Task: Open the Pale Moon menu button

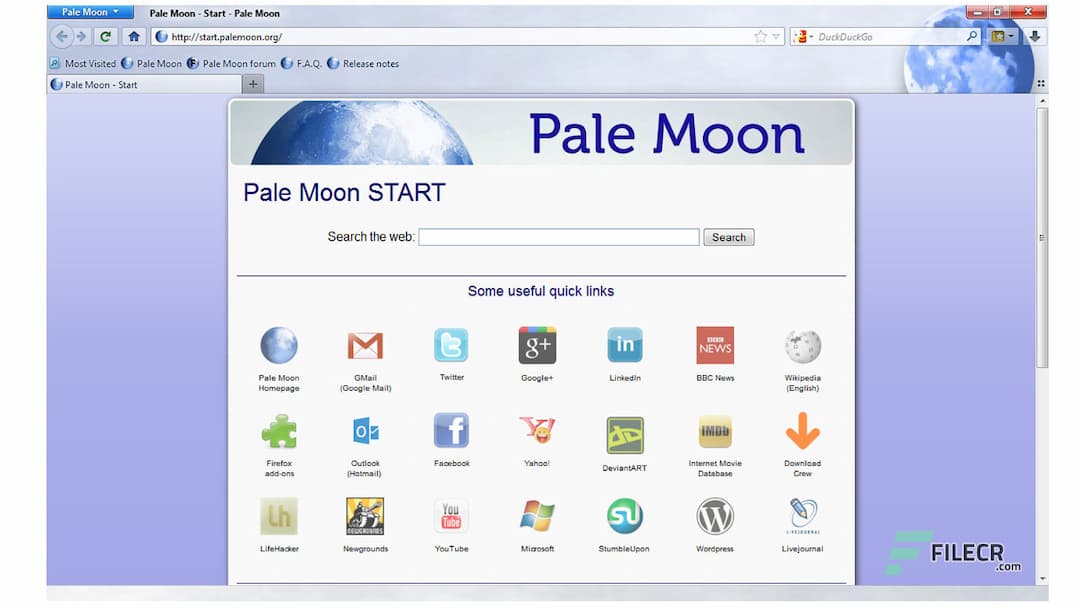Action: pyautogui.click(x=89, y=12)
